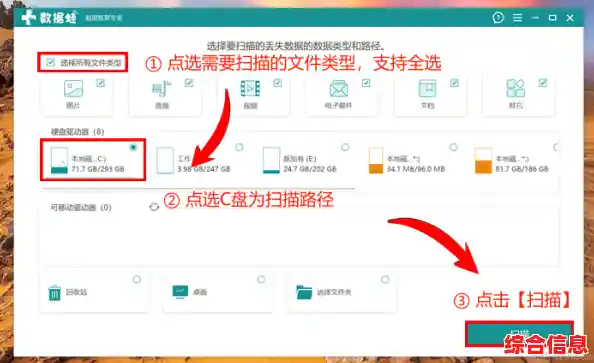Select the 工作 drive radio button
Screen dimensions: 594x363
239,147
